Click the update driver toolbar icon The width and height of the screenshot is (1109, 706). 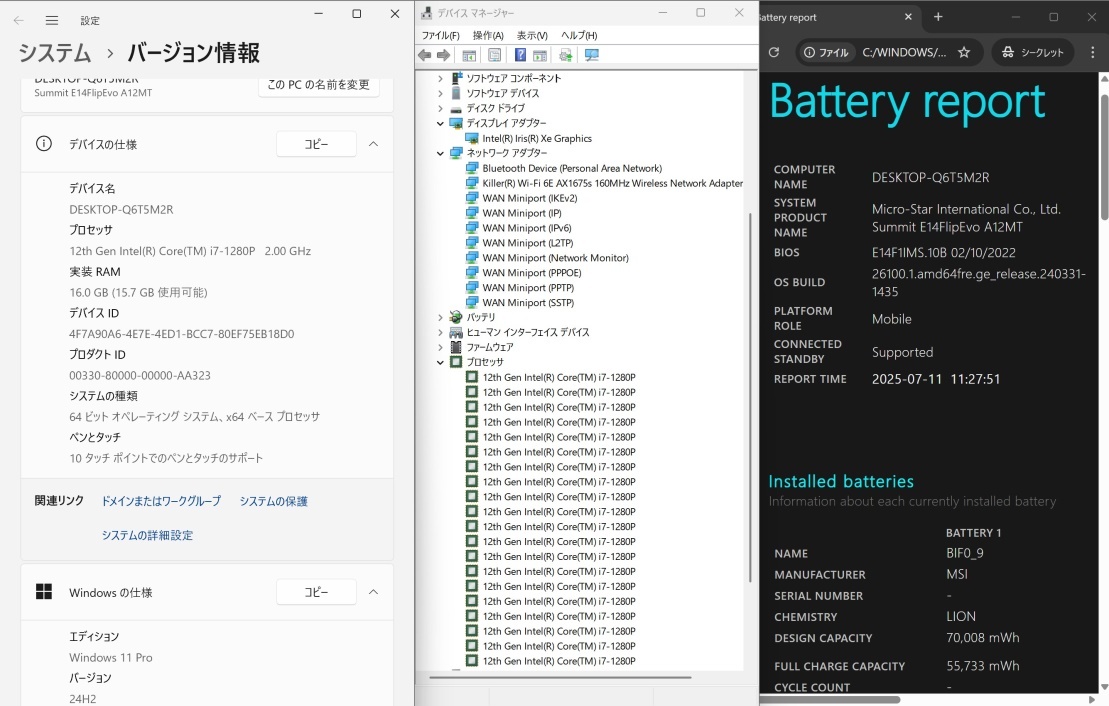566,55
